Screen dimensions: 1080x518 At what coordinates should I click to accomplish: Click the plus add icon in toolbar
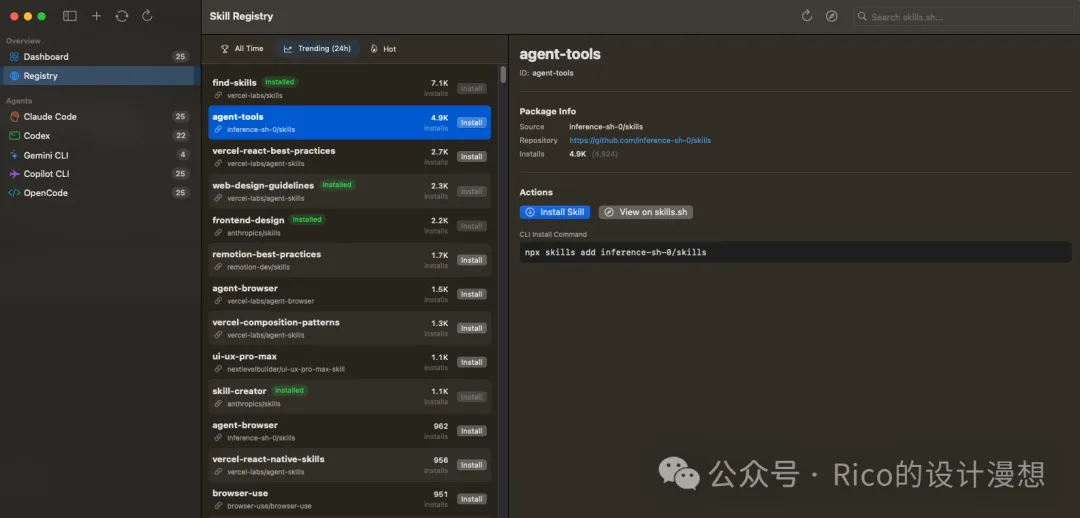(x=96, y=16)
